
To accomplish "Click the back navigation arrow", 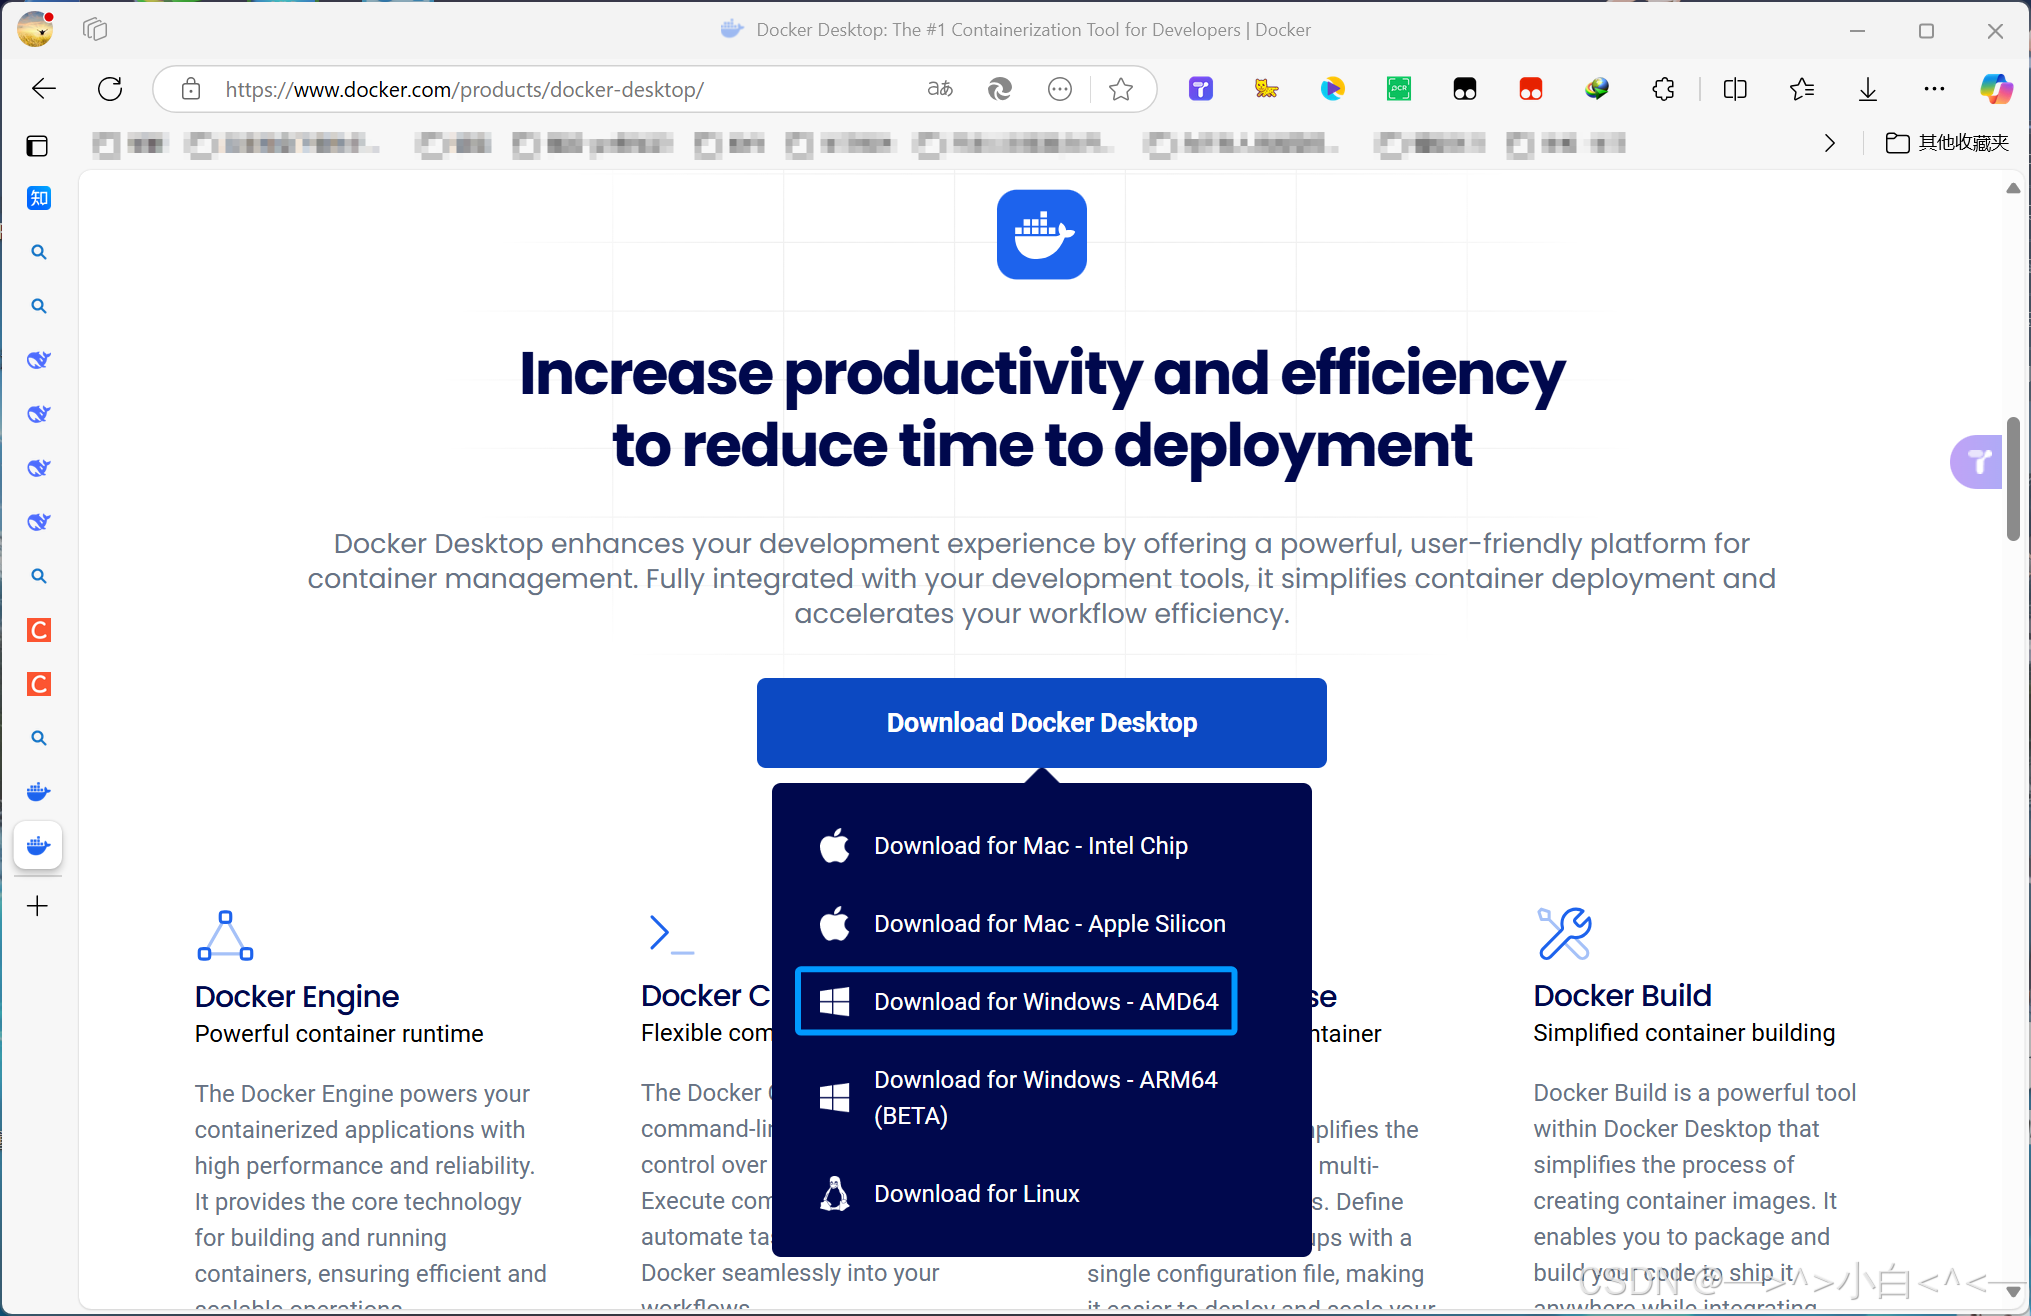I will pos(43,89).
